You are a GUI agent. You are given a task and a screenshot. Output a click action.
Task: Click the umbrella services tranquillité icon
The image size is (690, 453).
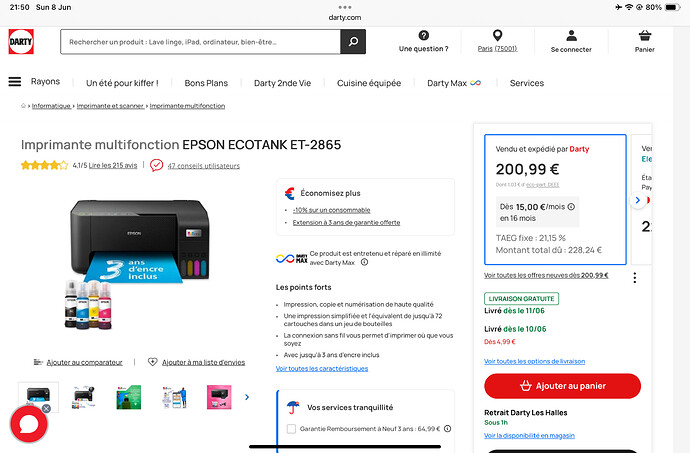tap(293, 407)
